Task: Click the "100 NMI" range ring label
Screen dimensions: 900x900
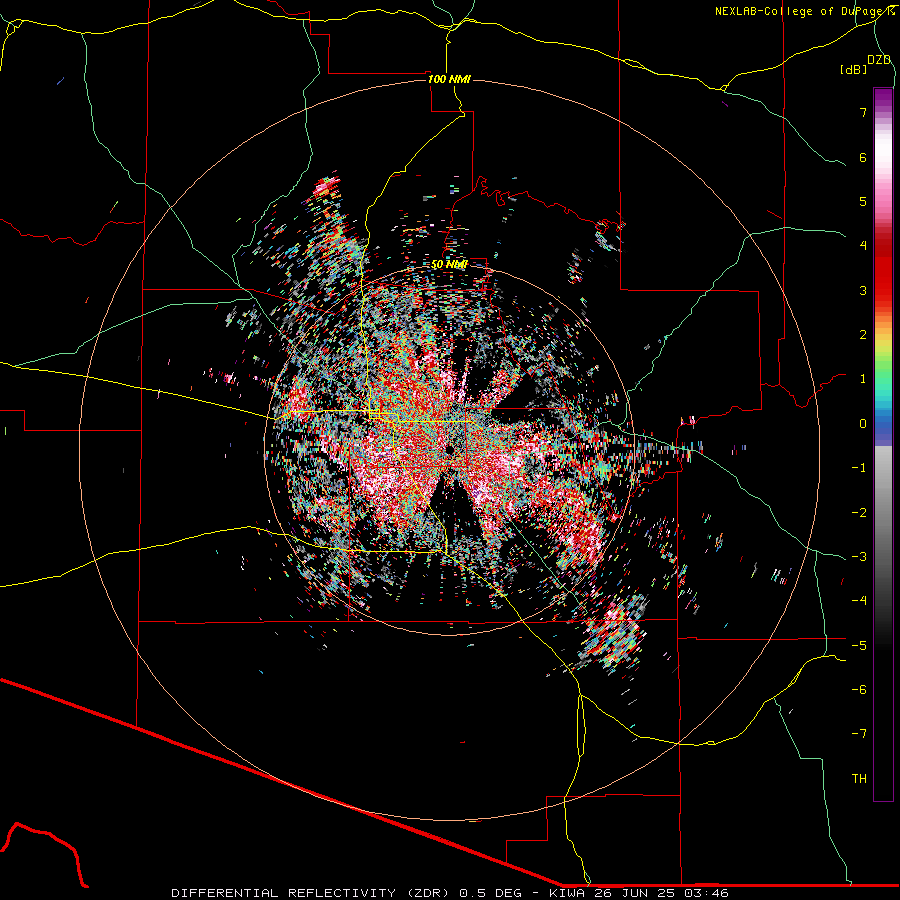Action: [449, 79]
